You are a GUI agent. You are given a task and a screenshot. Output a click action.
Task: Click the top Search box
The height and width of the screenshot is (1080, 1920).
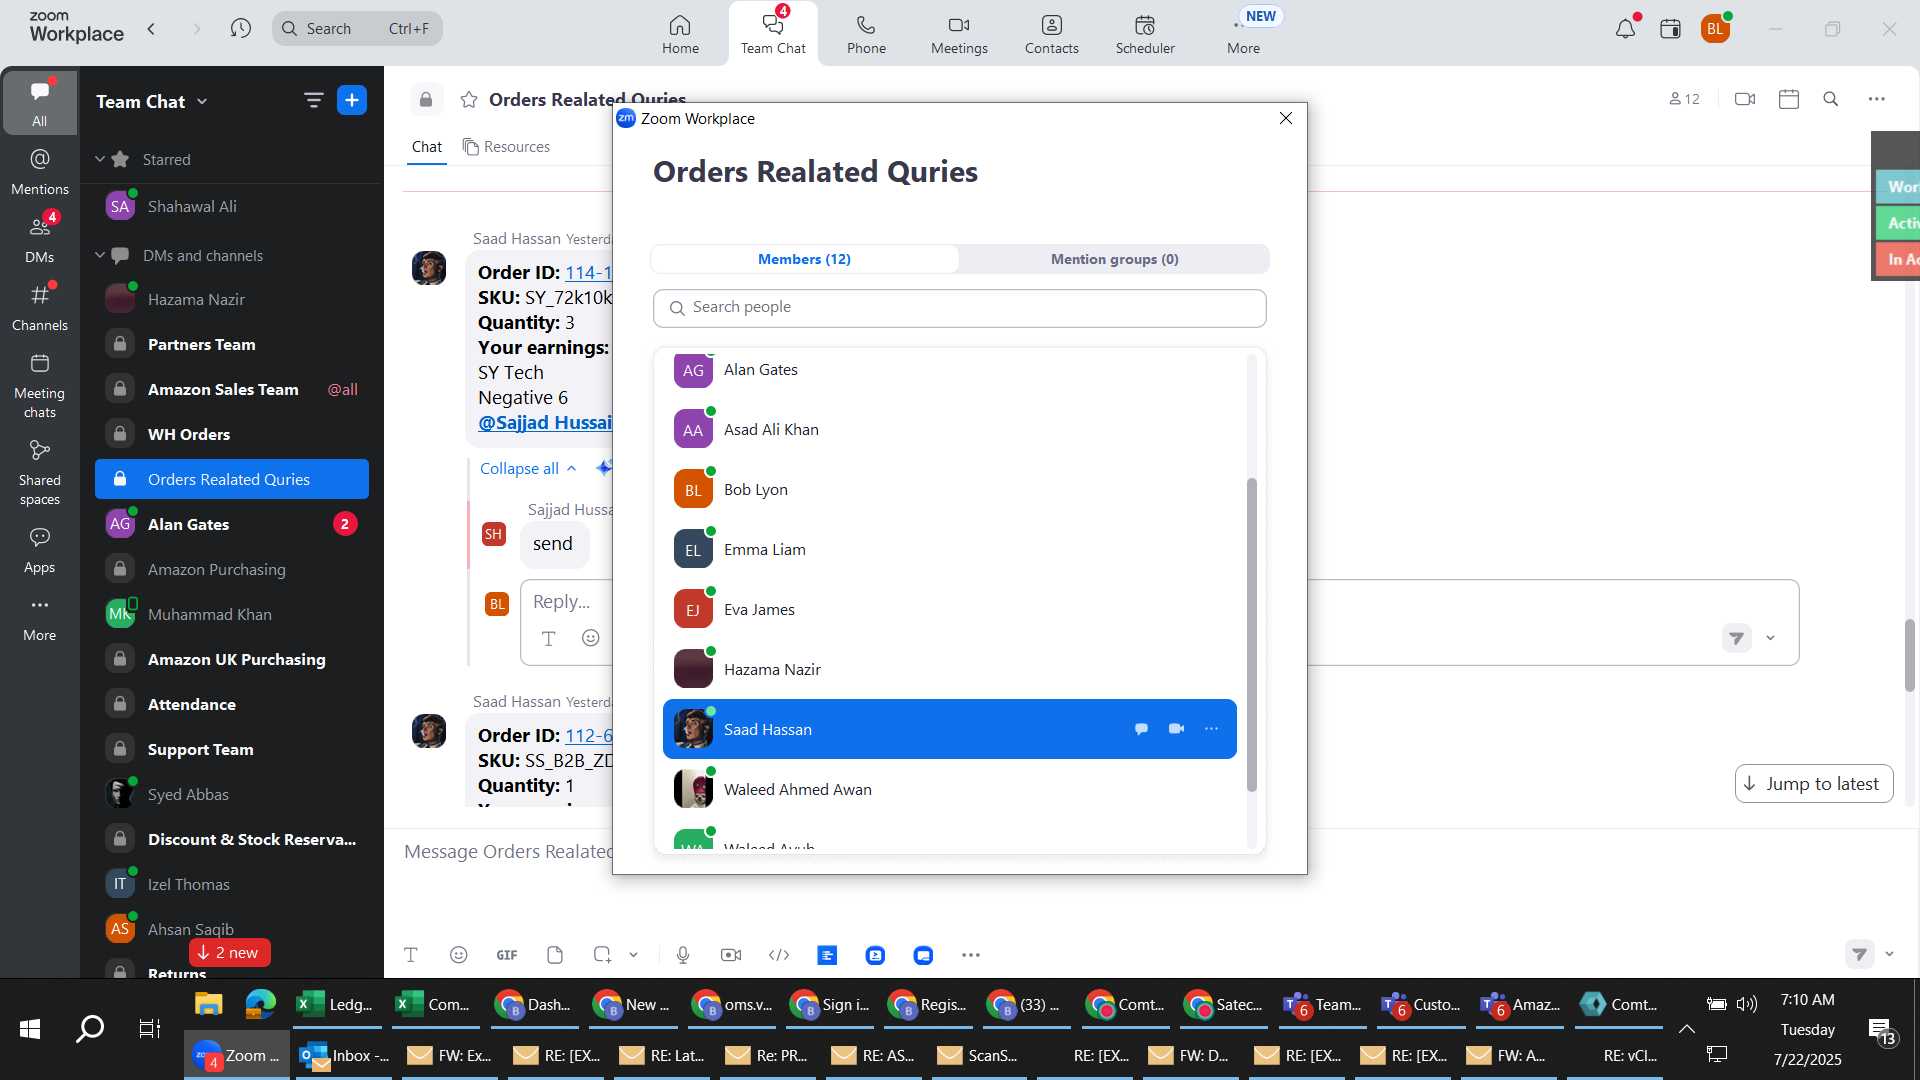click(357, 28)
